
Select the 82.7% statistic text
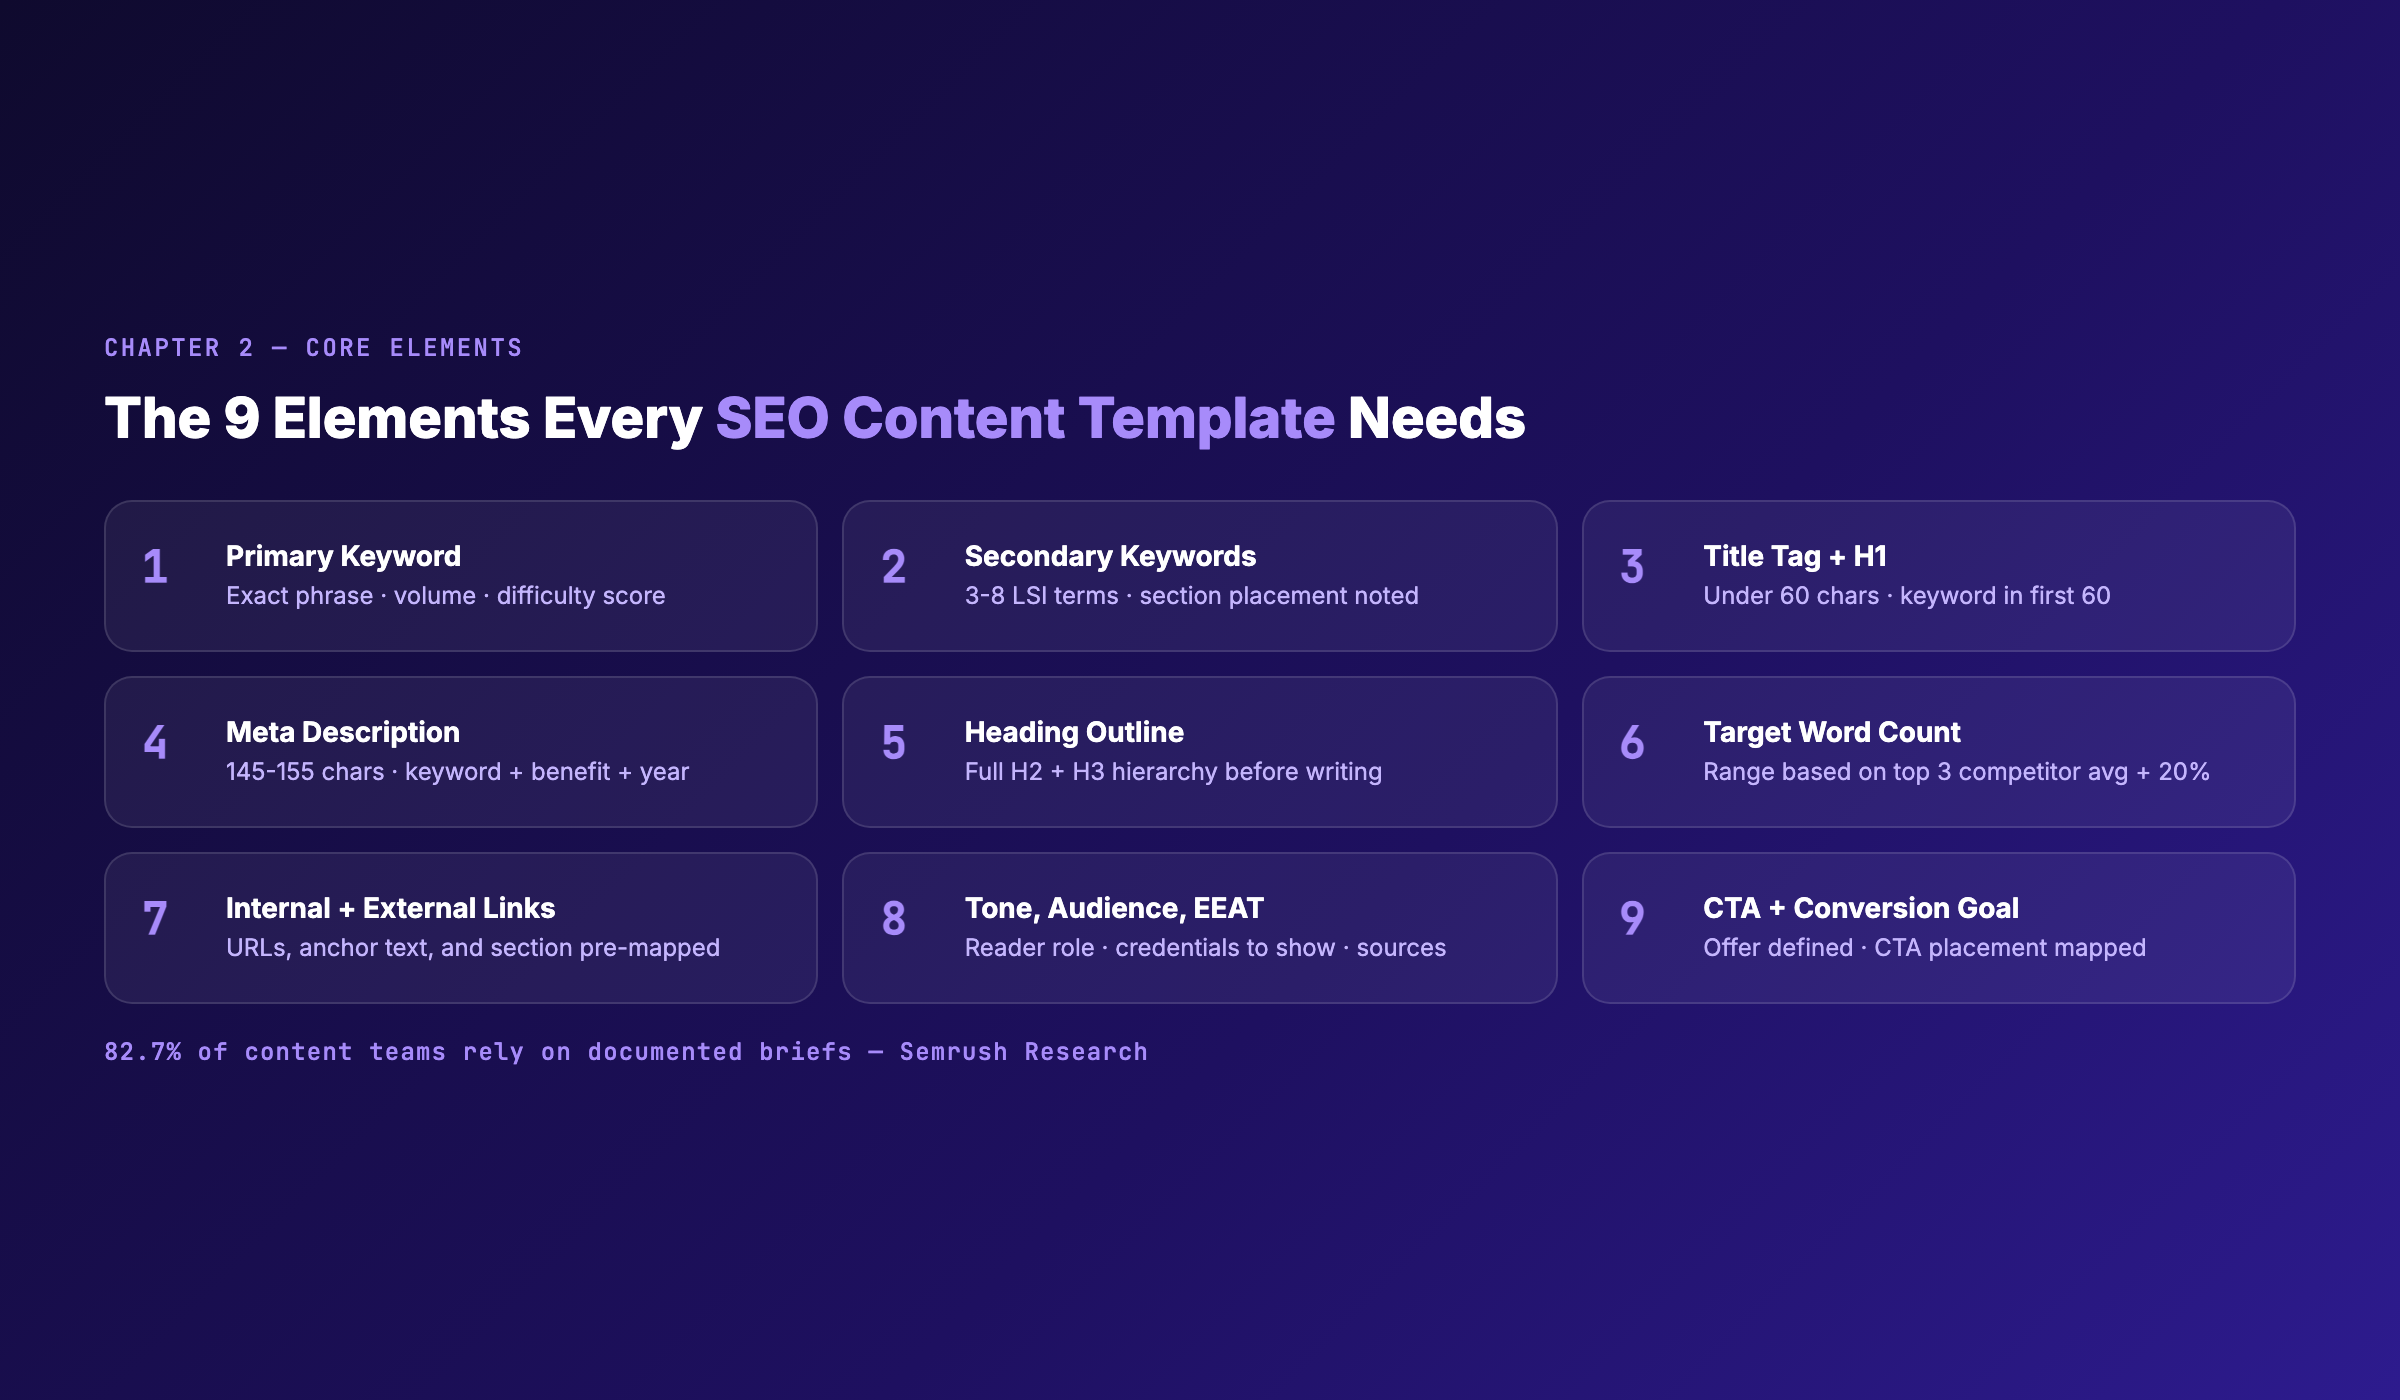pos(146,1051)
